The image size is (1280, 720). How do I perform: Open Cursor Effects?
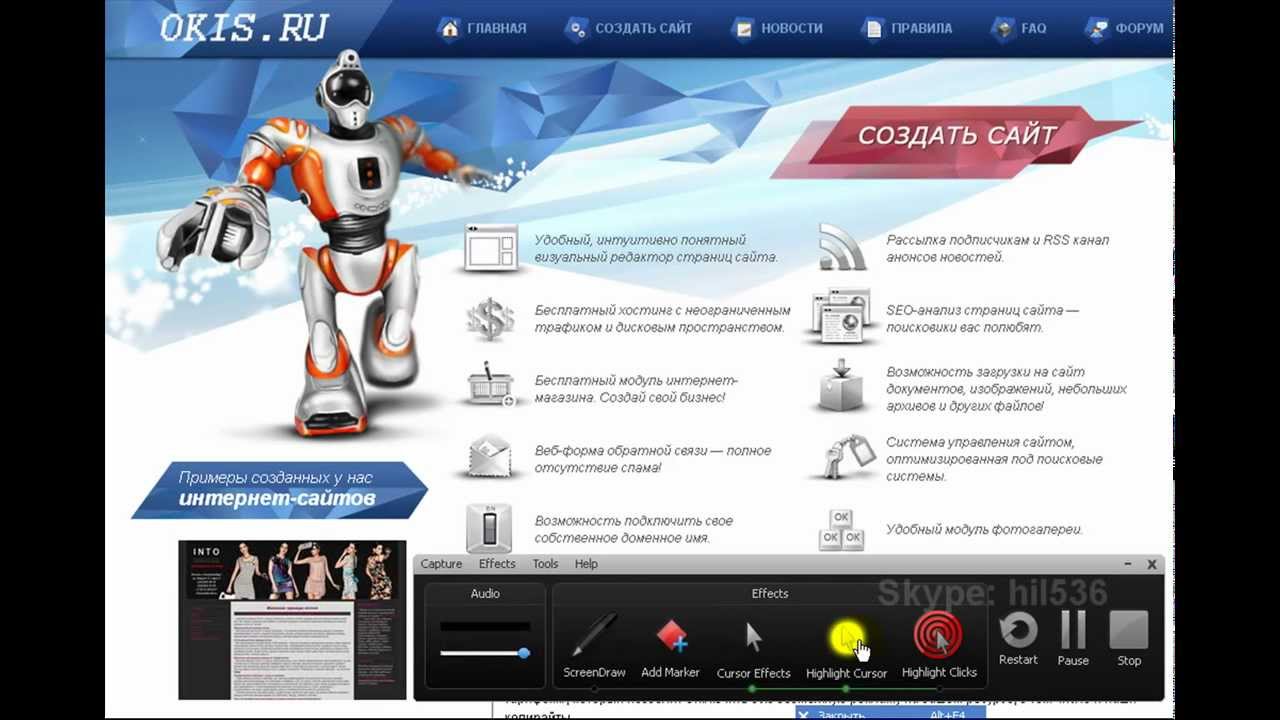click(753, 649)
